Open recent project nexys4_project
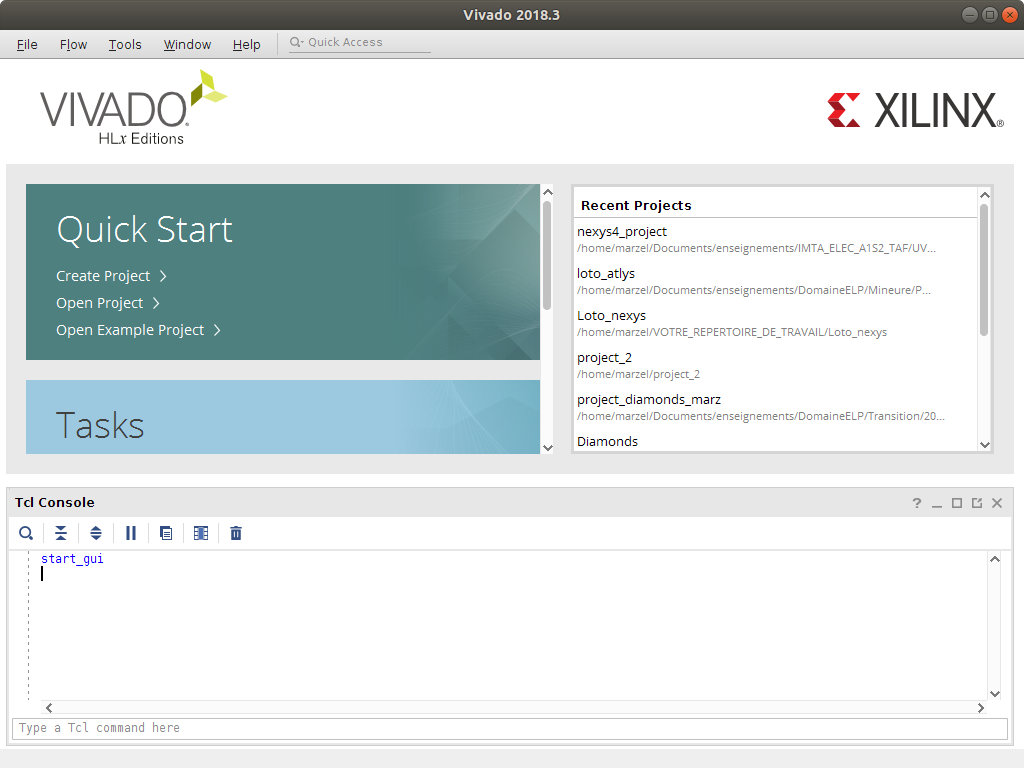This screenshot has width=1024, height=768. pos(622,231)
